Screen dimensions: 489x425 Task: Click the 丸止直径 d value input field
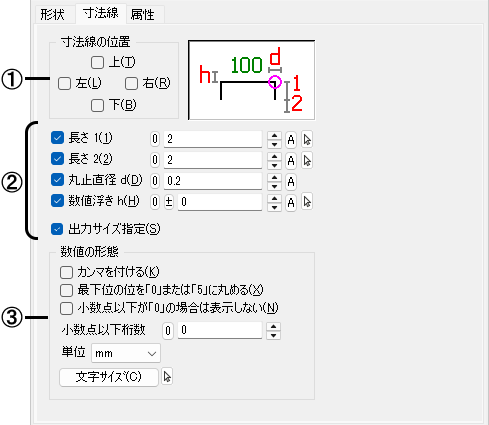click(213, 181)
